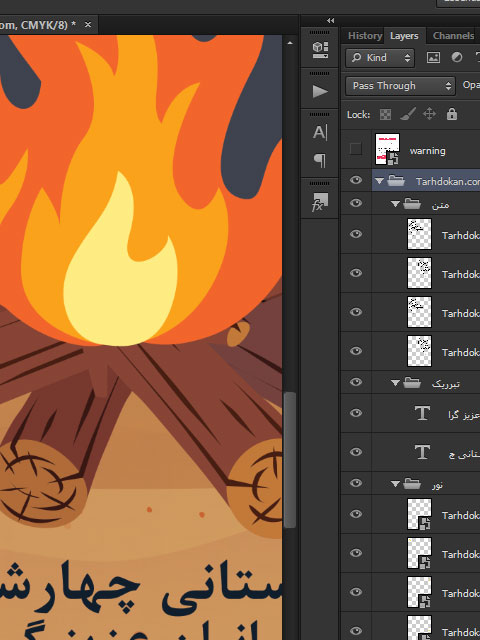Select the متن group name
Viewport: 480px width, 640px height.
(x=440, y=205)
